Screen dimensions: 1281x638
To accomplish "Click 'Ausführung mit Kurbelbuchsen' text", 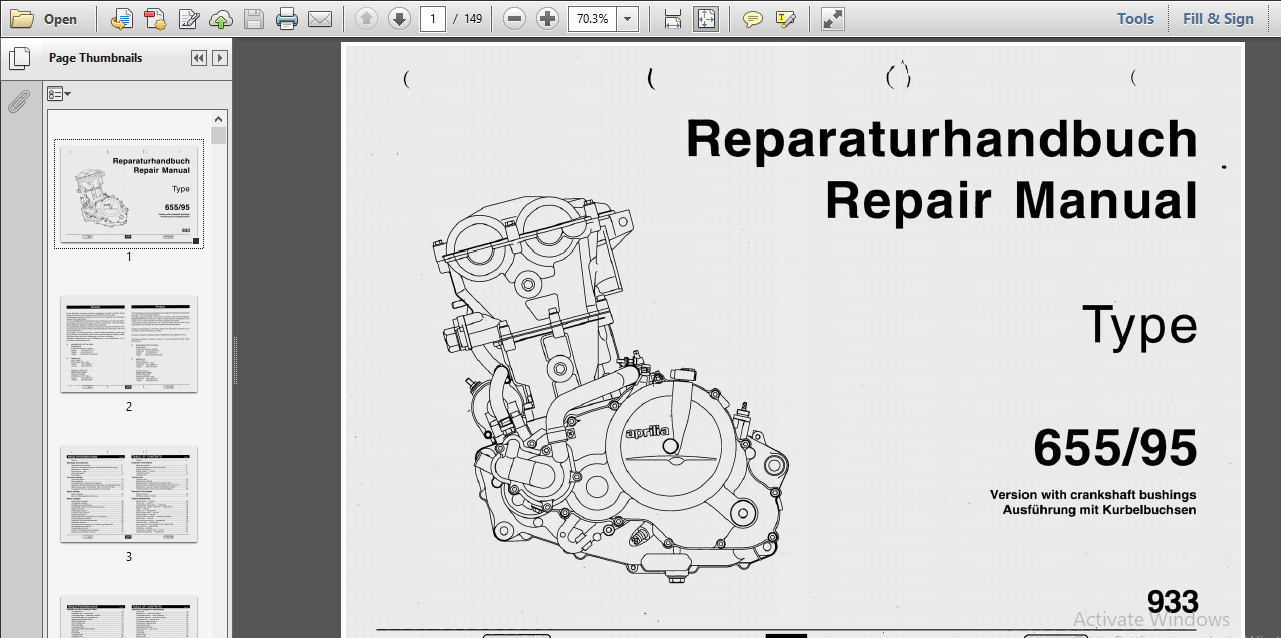I will (1099, 510).
